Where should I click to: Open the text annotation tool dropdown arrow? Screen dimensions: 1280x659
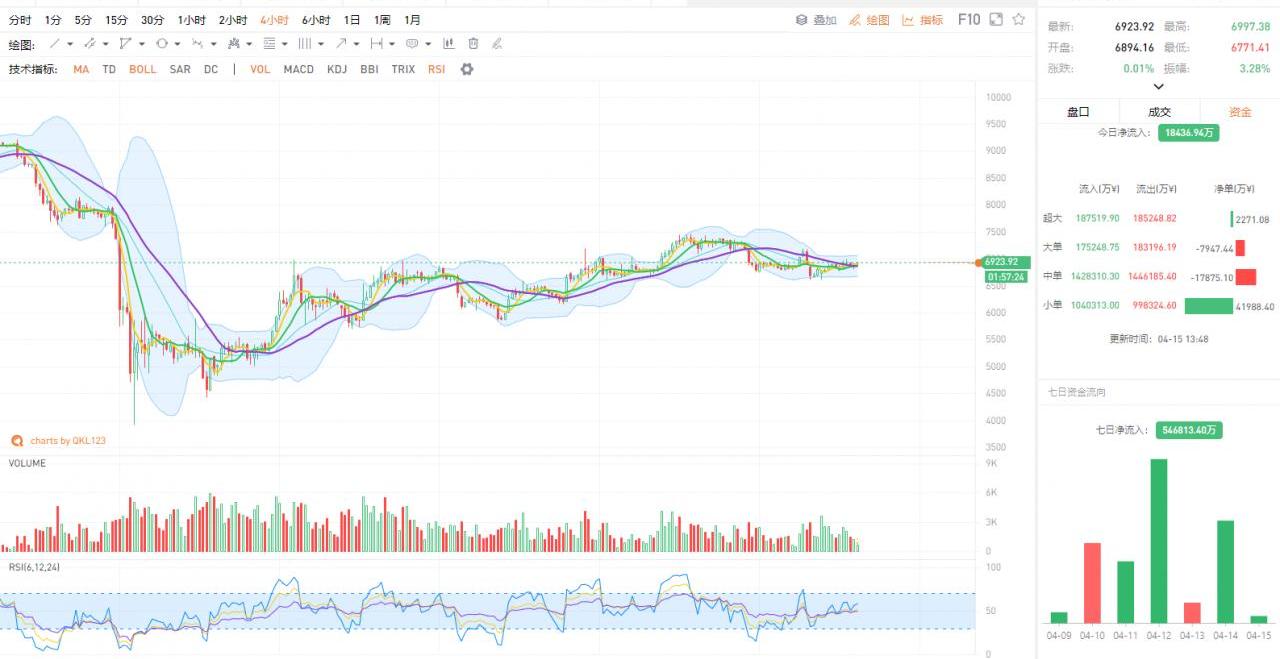pyautogui.click(x=428, y=44)
